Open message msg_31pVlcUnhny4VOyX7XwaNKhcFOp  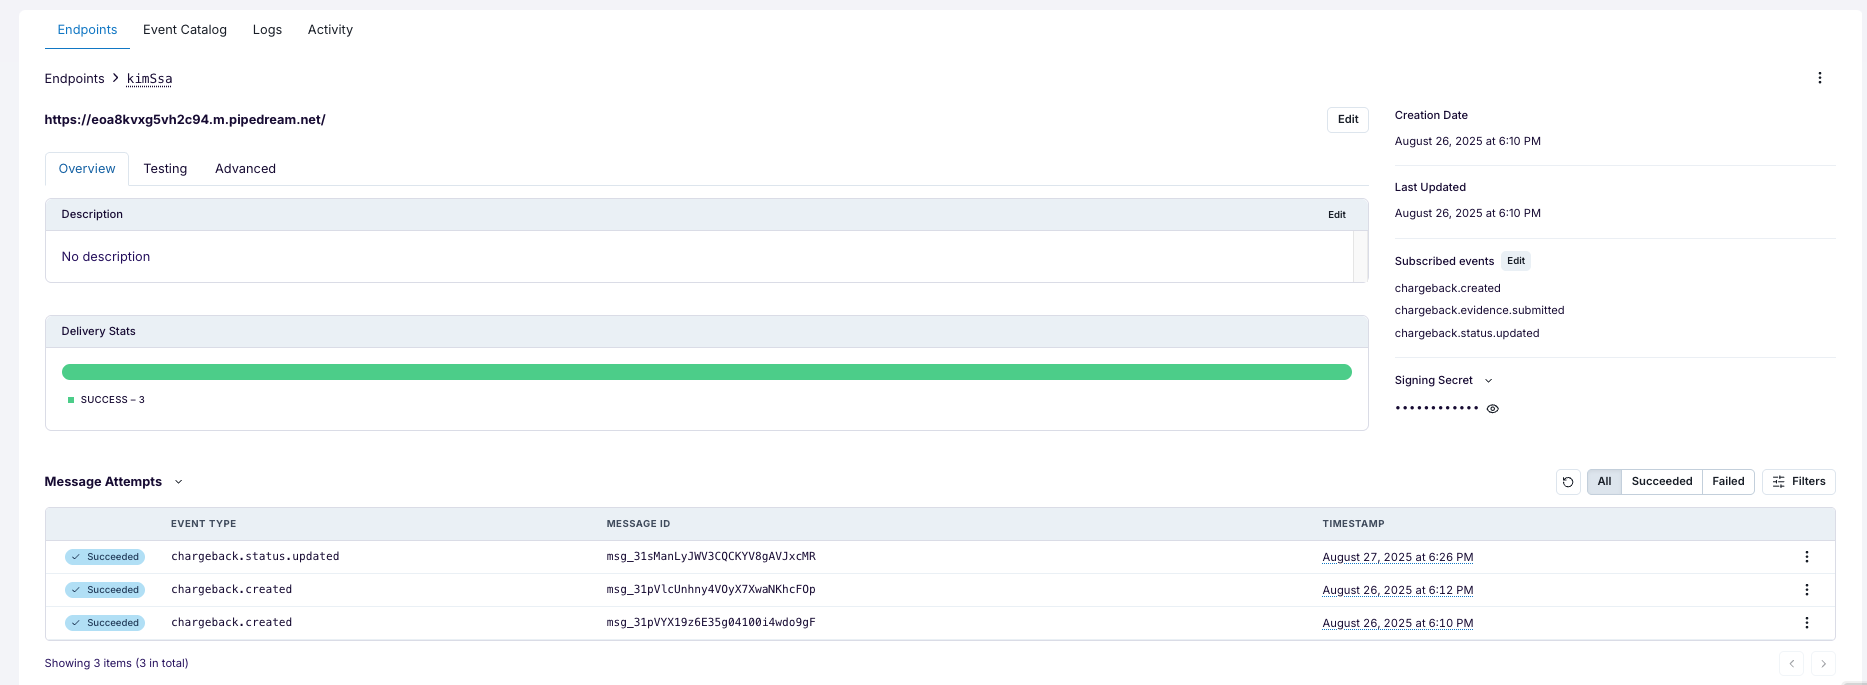(x=710, y=590)
